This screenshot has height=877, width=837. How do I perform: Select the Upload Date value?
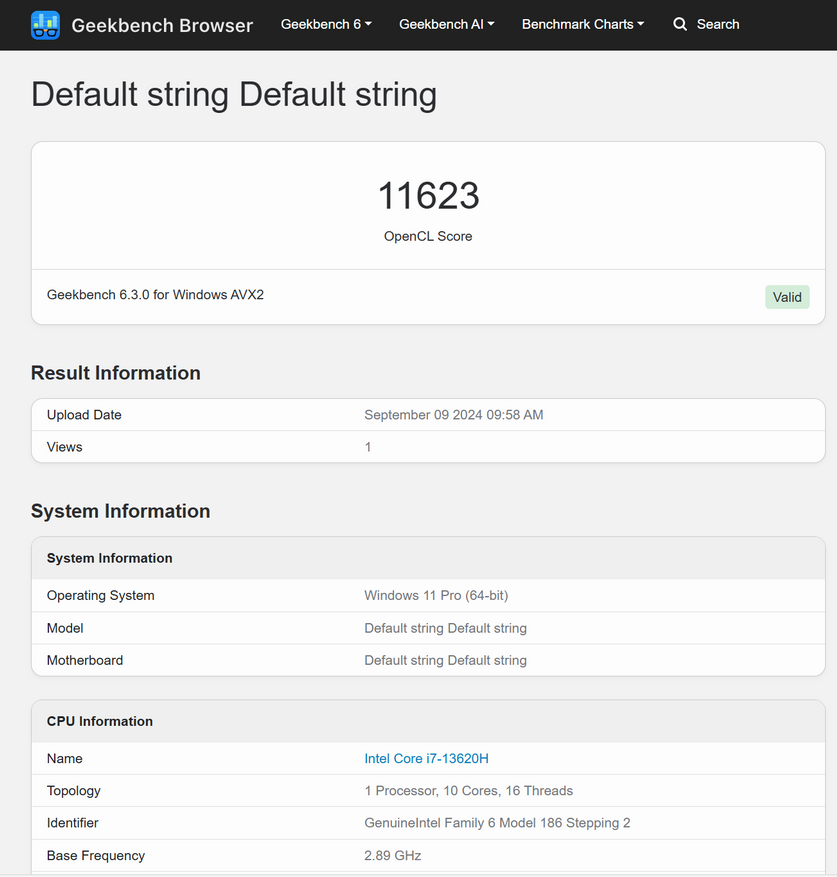click(x=453, y=415)
